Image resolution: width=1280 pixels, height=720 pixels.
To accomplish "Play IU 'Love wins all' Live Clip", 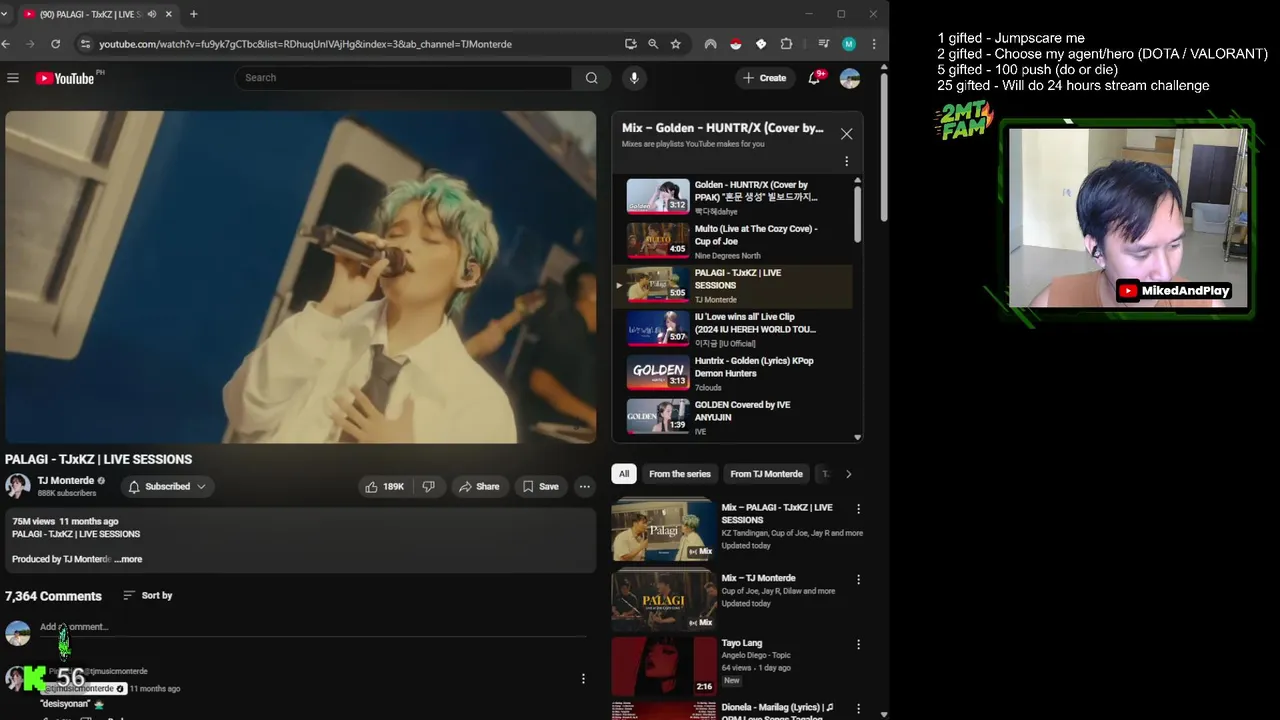I will click(x=738, y=329).
